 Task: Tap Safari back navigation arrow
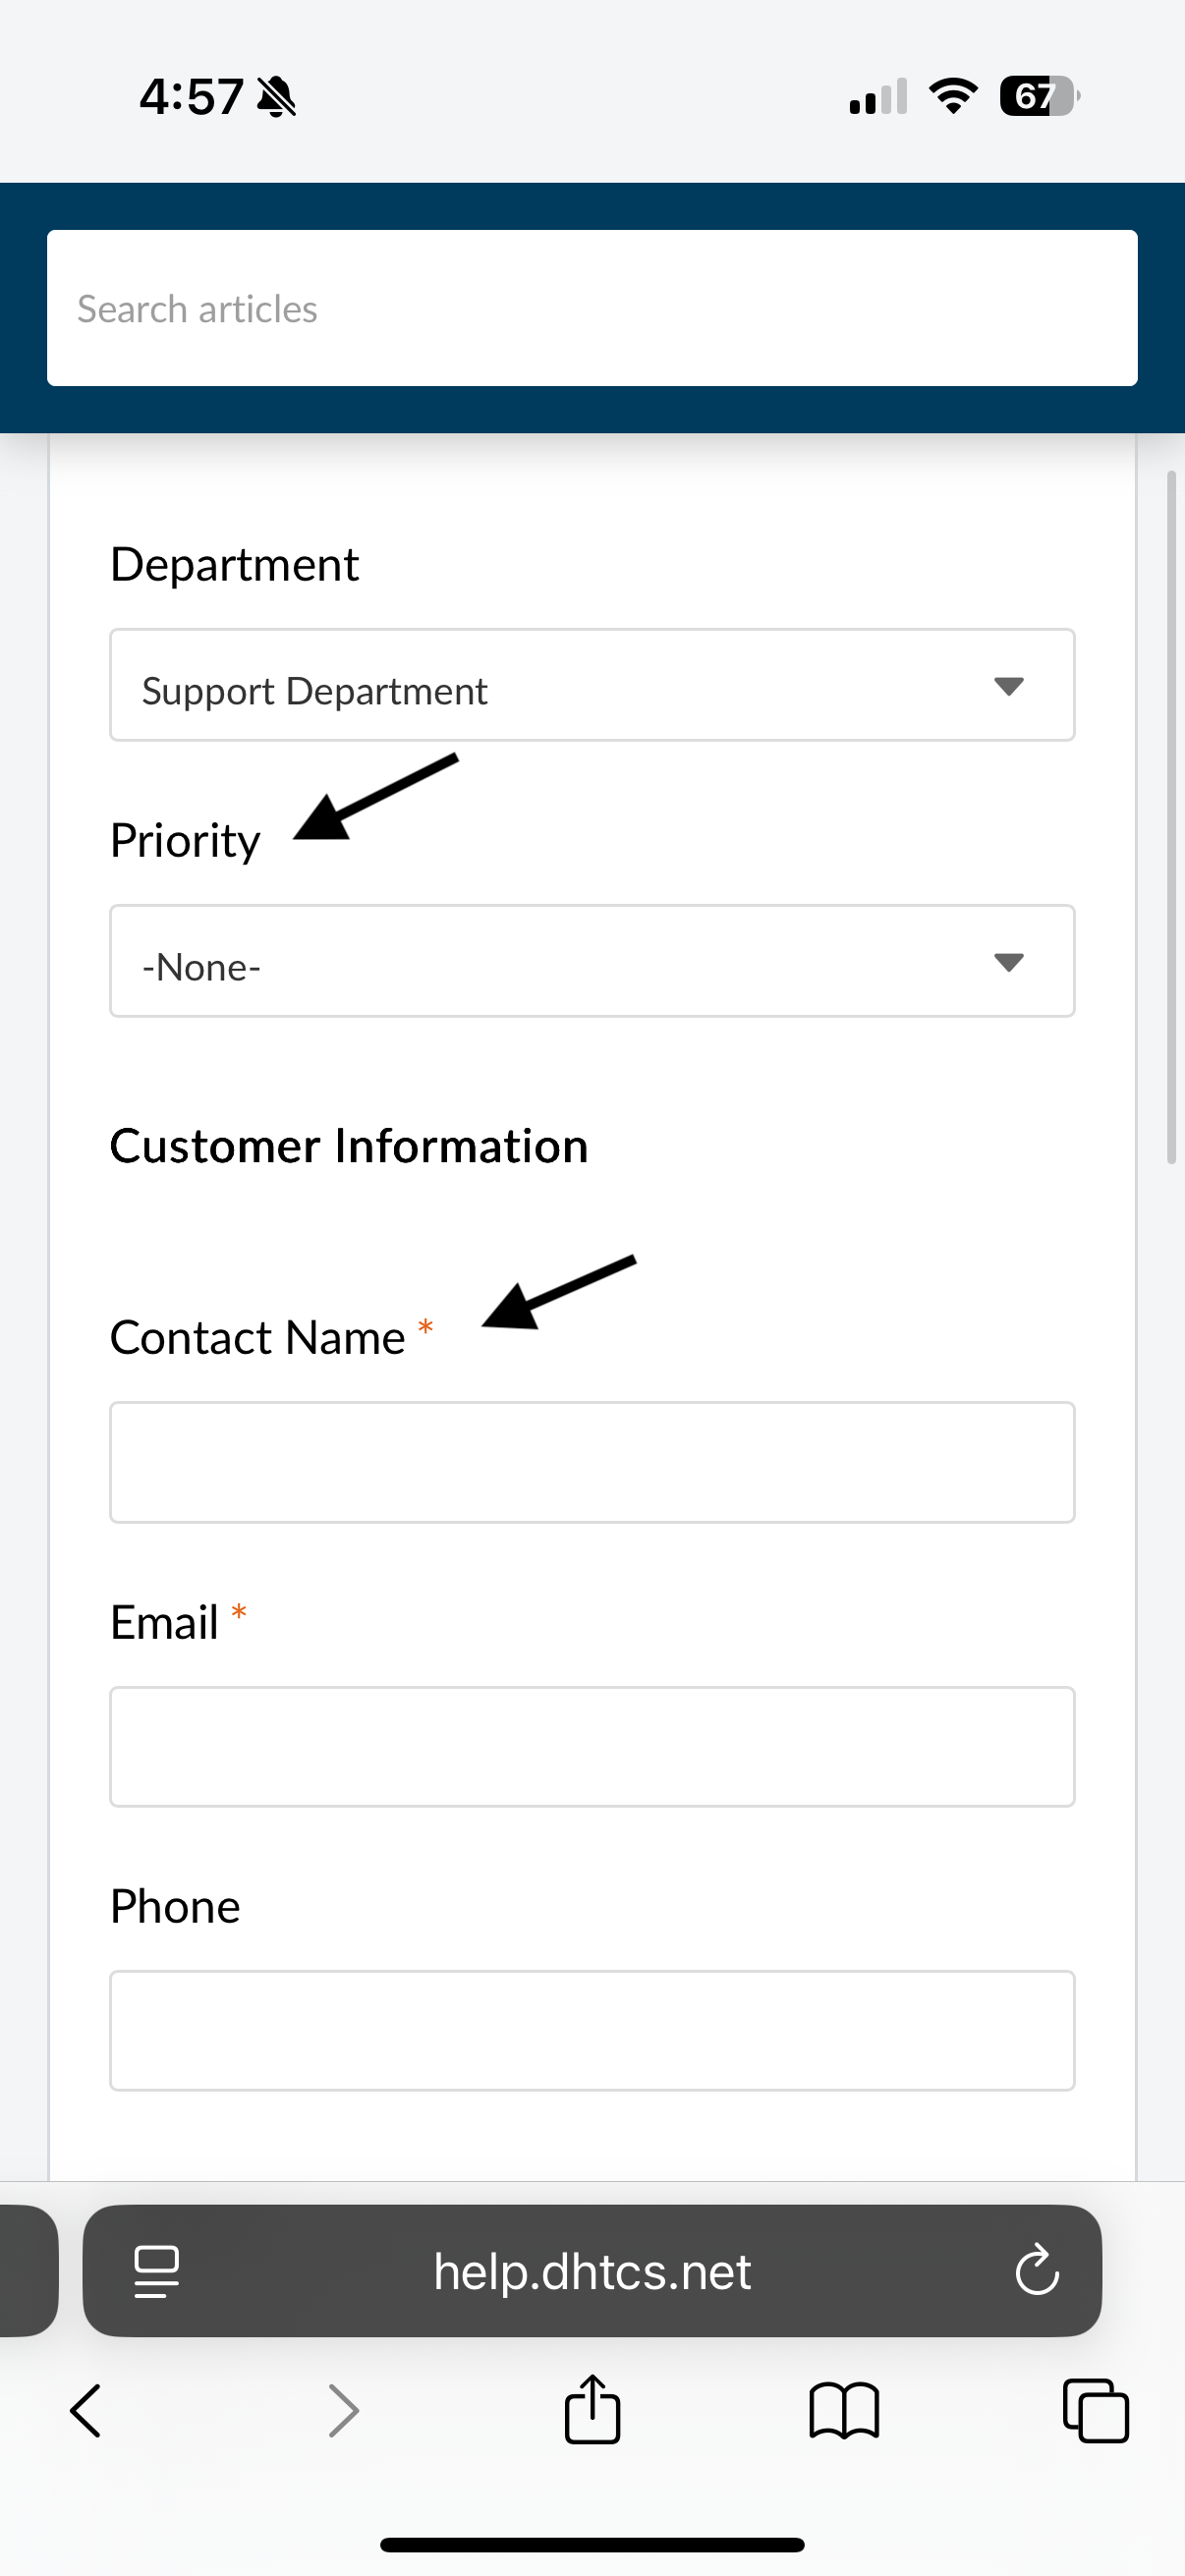(x=86, y=2411)
